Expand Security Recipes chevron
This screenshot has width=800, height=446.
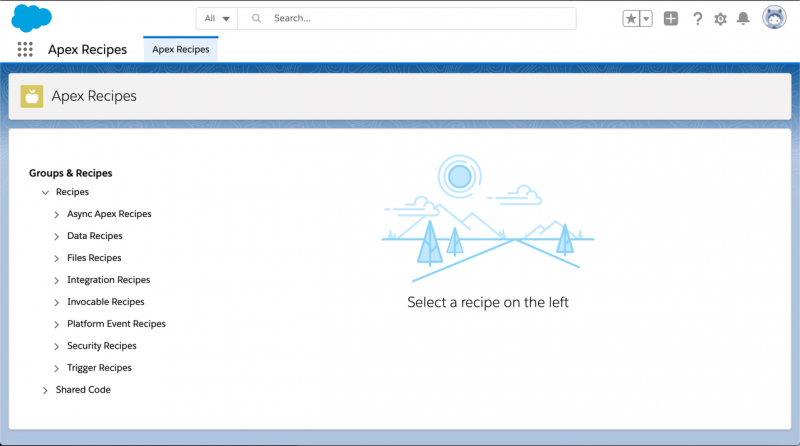pyautogui.click(x=57, y=346)
